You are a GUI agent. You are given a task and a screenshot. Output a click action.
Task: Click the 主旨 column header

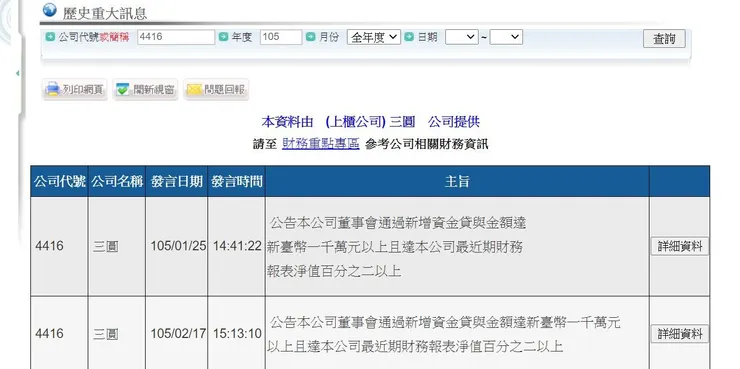coord(457,181)
